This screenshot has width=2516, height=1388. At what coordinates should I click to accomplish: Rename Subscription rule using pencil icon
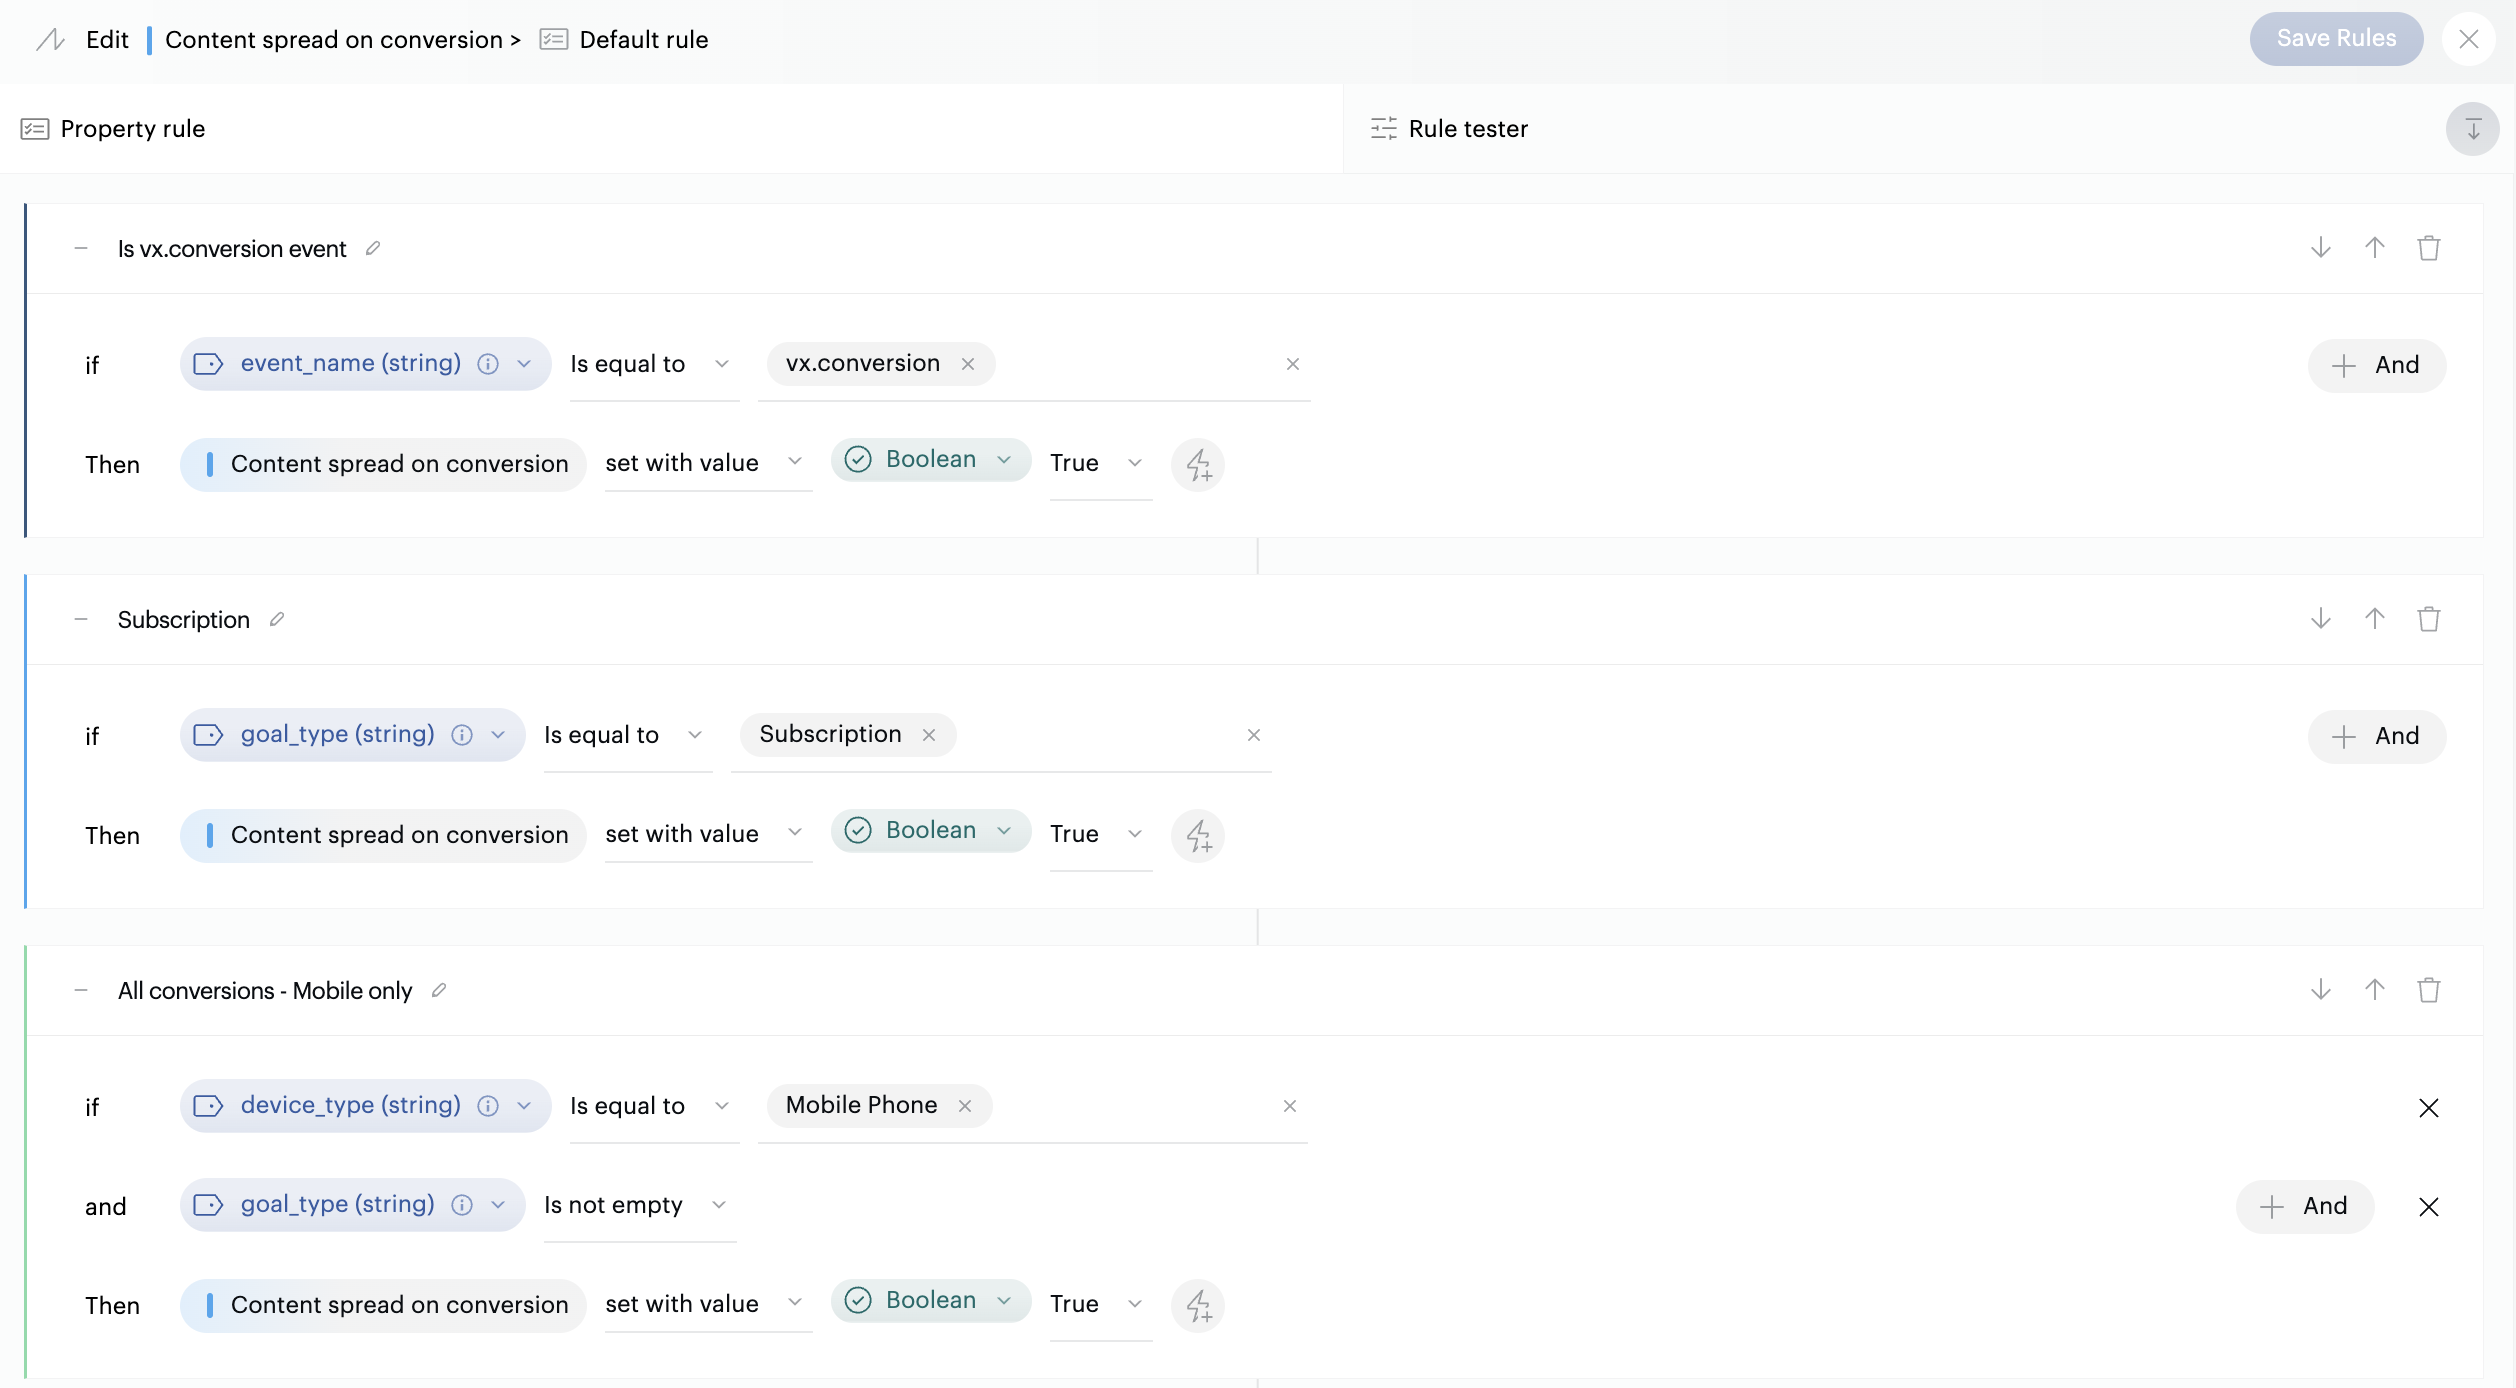pyautogui.click(x=277, y=618)
